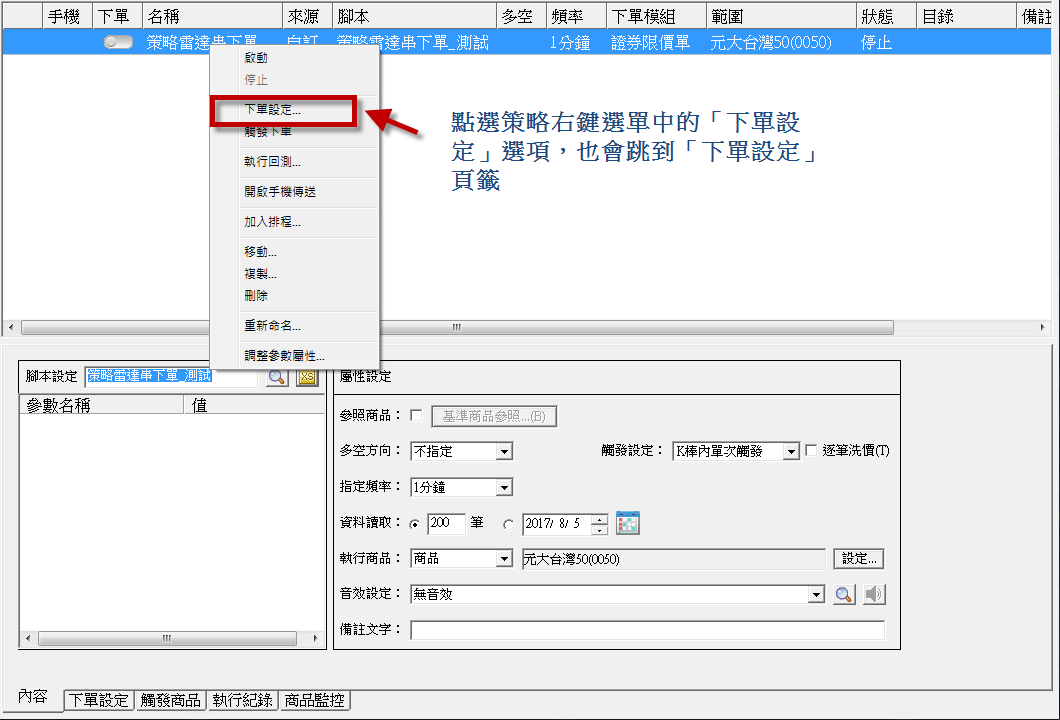The height and width of the screenshot is (720, 1060).
Task: Select 執行回測... in the context menu
Action: pos(273,162)
